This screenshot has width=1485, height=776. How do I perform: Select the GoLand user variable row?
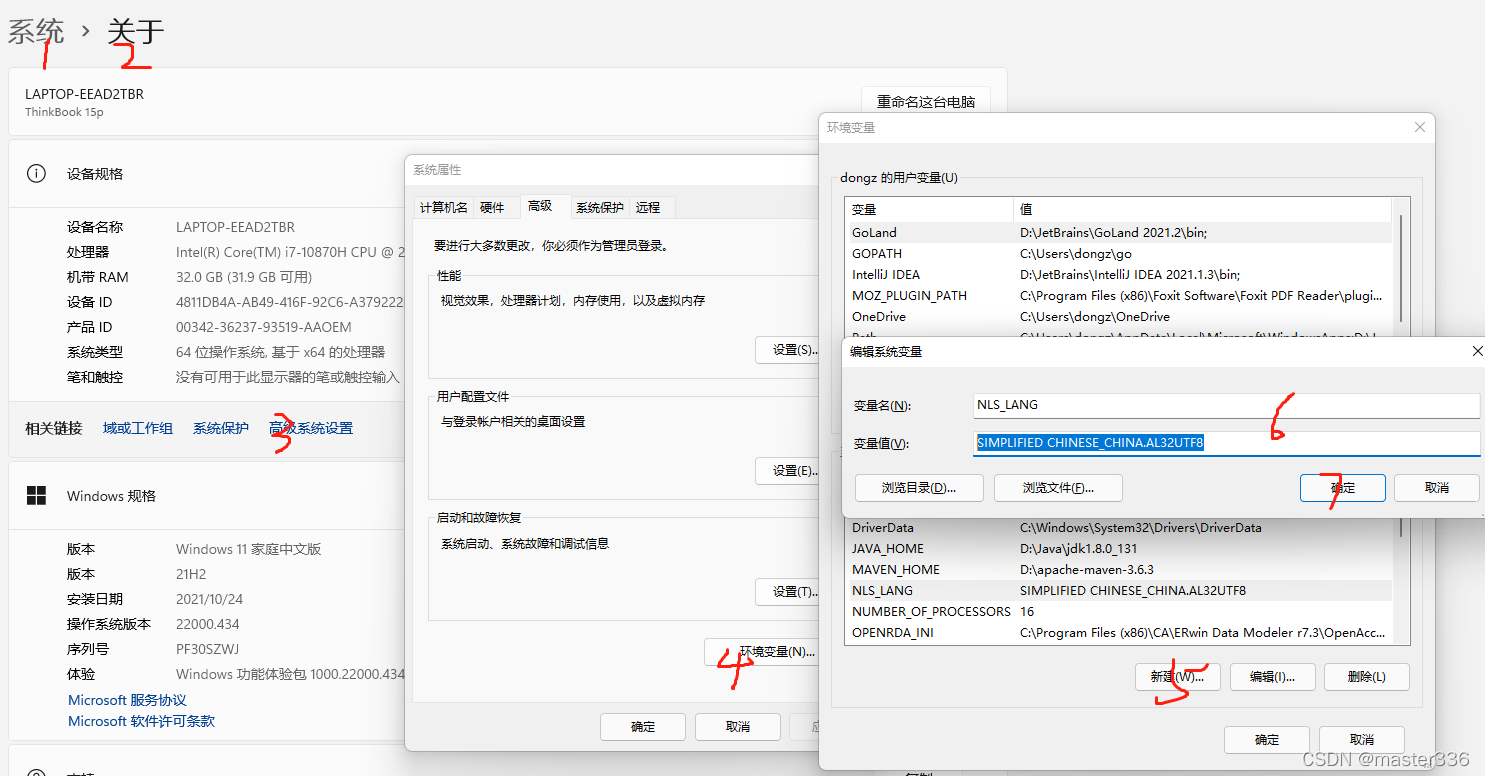pos(1118,232)
